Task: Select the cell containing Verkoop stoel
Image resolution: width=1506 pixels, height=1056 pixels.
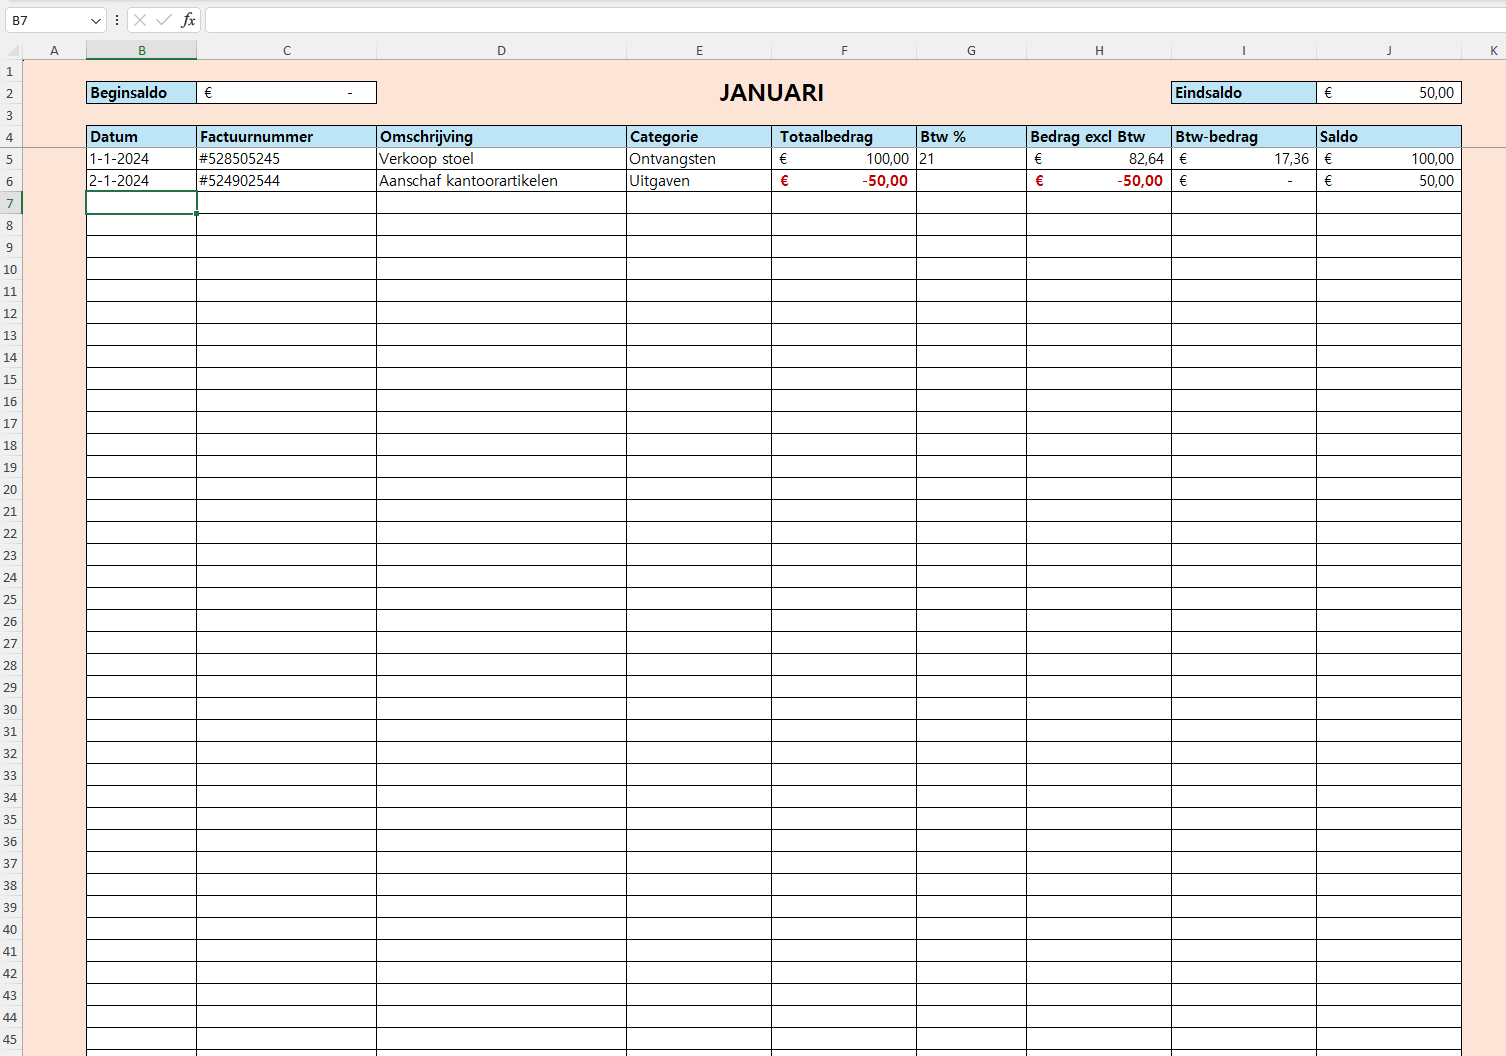Action: point(501,159)
